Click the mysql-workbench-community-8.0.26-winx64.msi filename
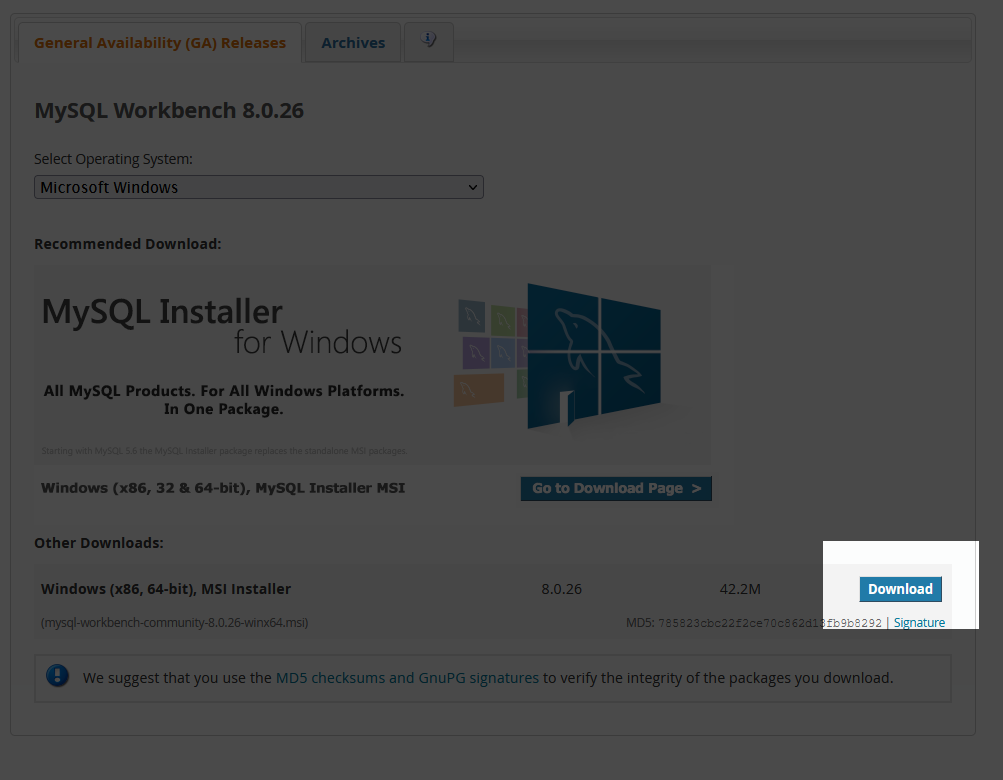1003x780 pixels. (173, 622)
